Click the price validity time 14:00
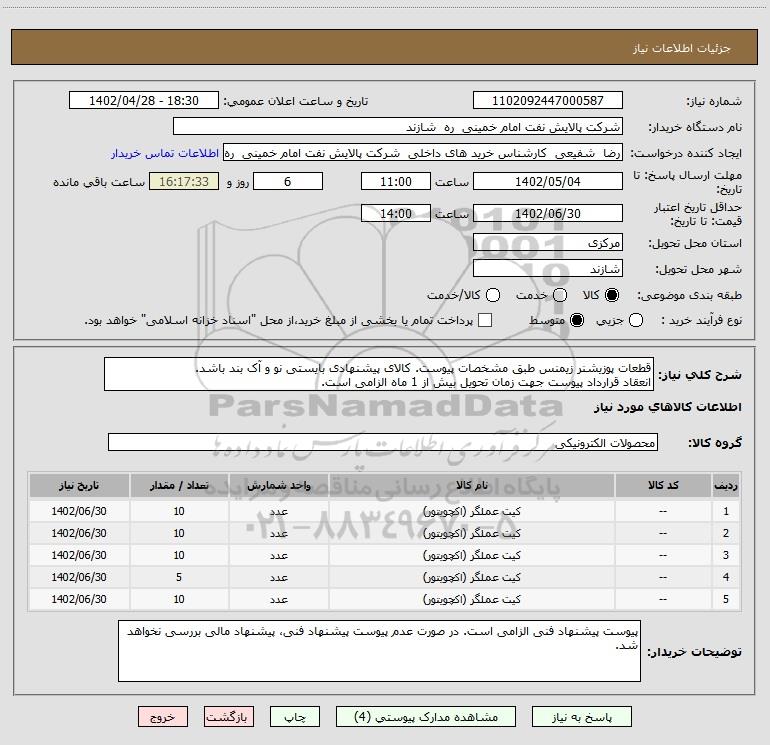This screenshot has height=745, width=770. pyautogui.click(x=396, y=214)
